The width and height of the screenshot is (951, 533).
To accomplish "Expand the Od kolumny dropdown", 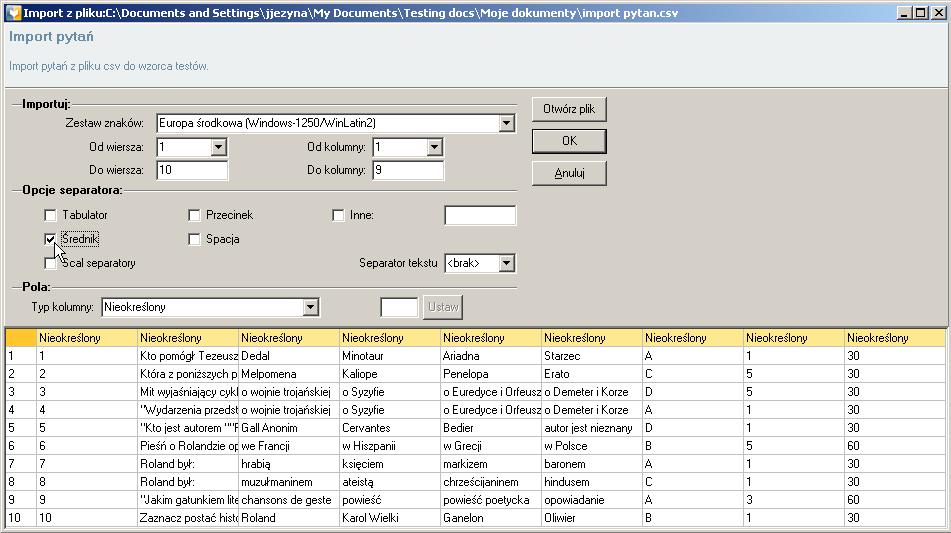I will pos(434,147).
